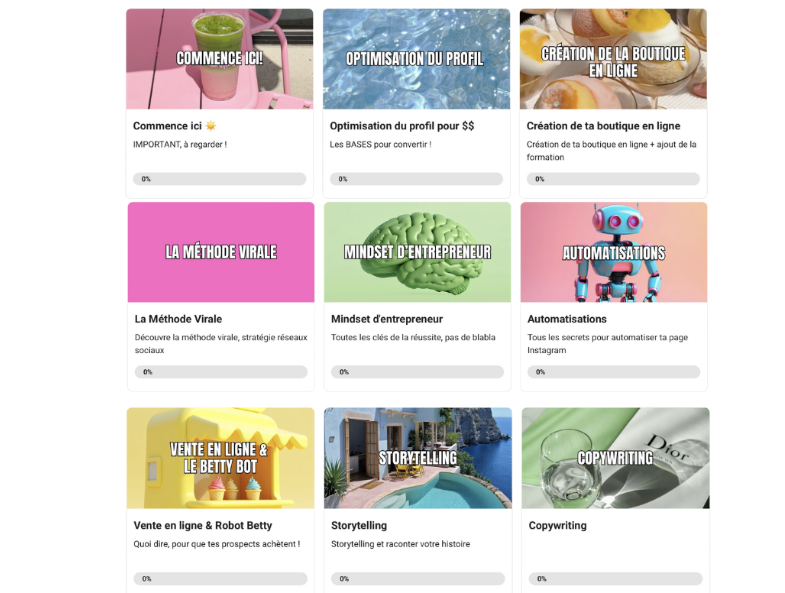Click the Commence ici progress bar
The image size is (785, 593).
tap(220, 179)
